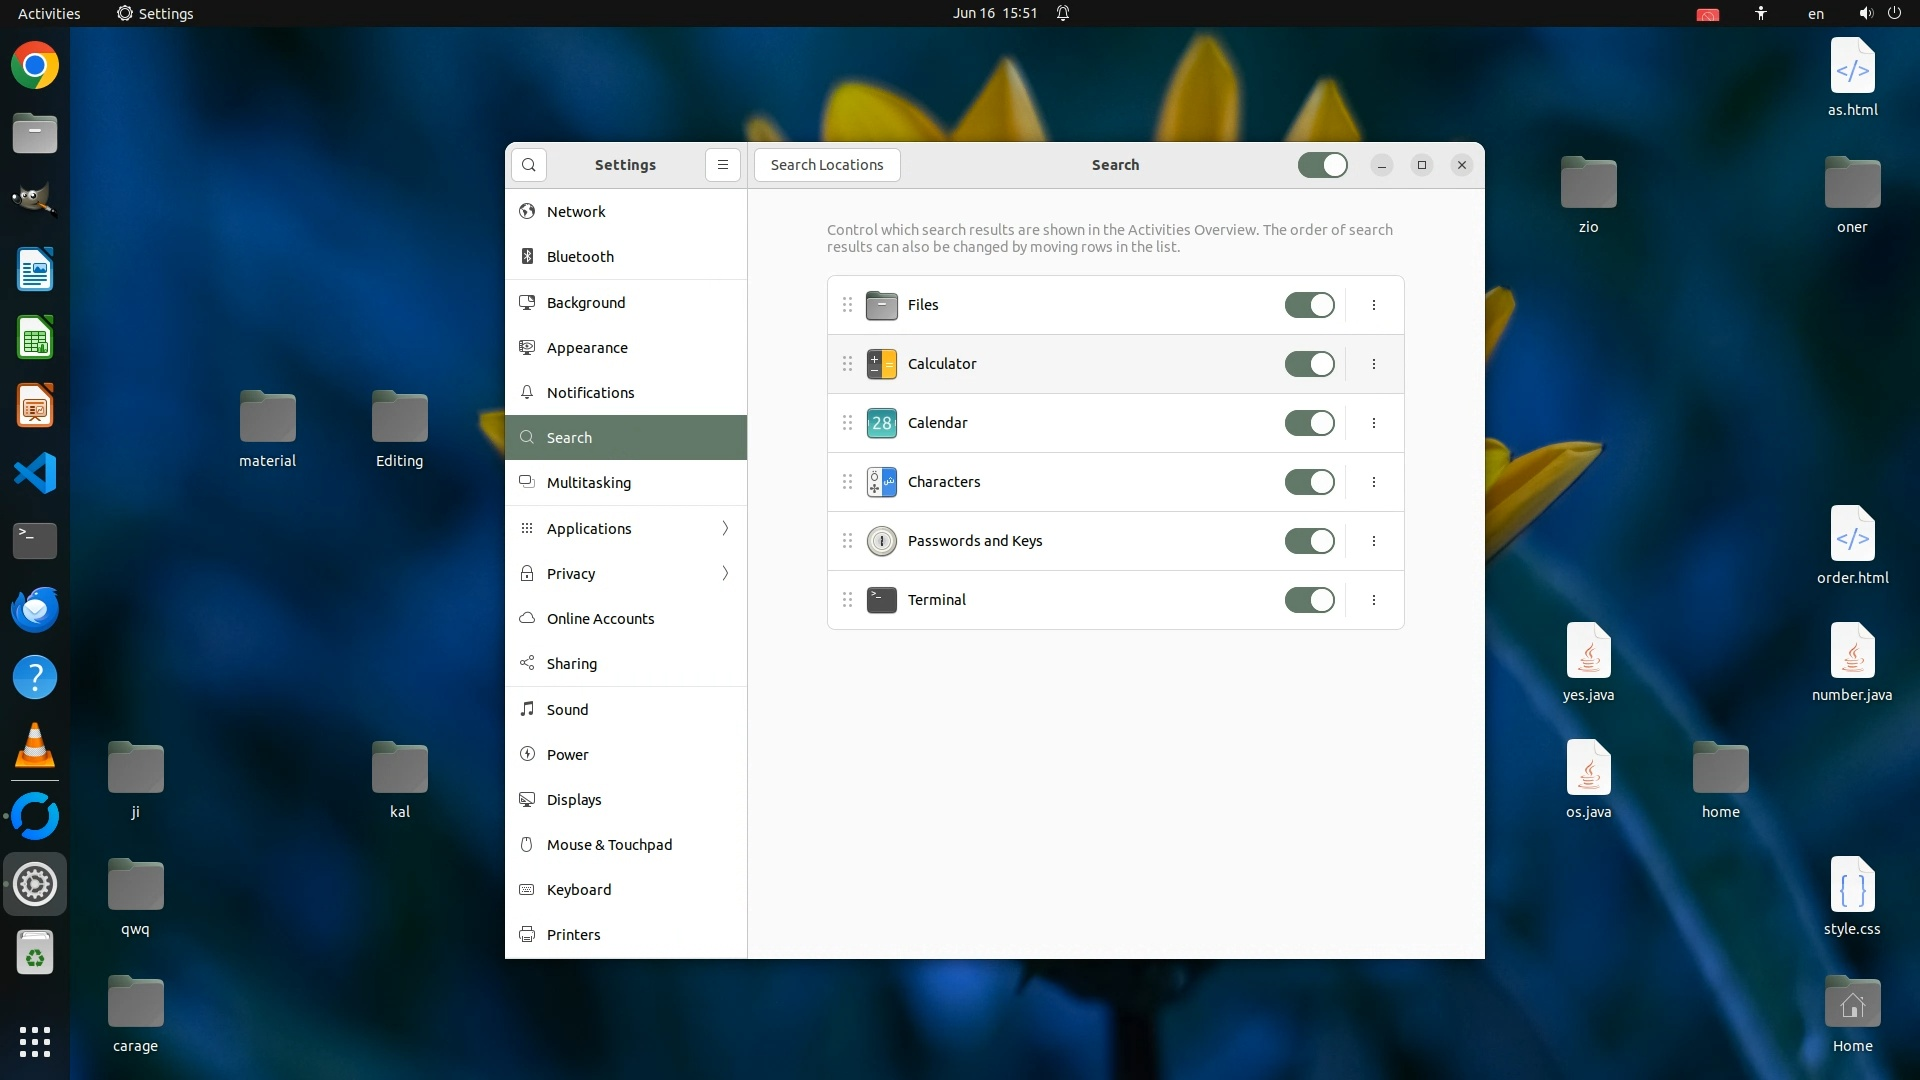Viewport: 1920px width, 1080px height.
Task: Open the material folder on desktop
Action: (x=268, y=418)
